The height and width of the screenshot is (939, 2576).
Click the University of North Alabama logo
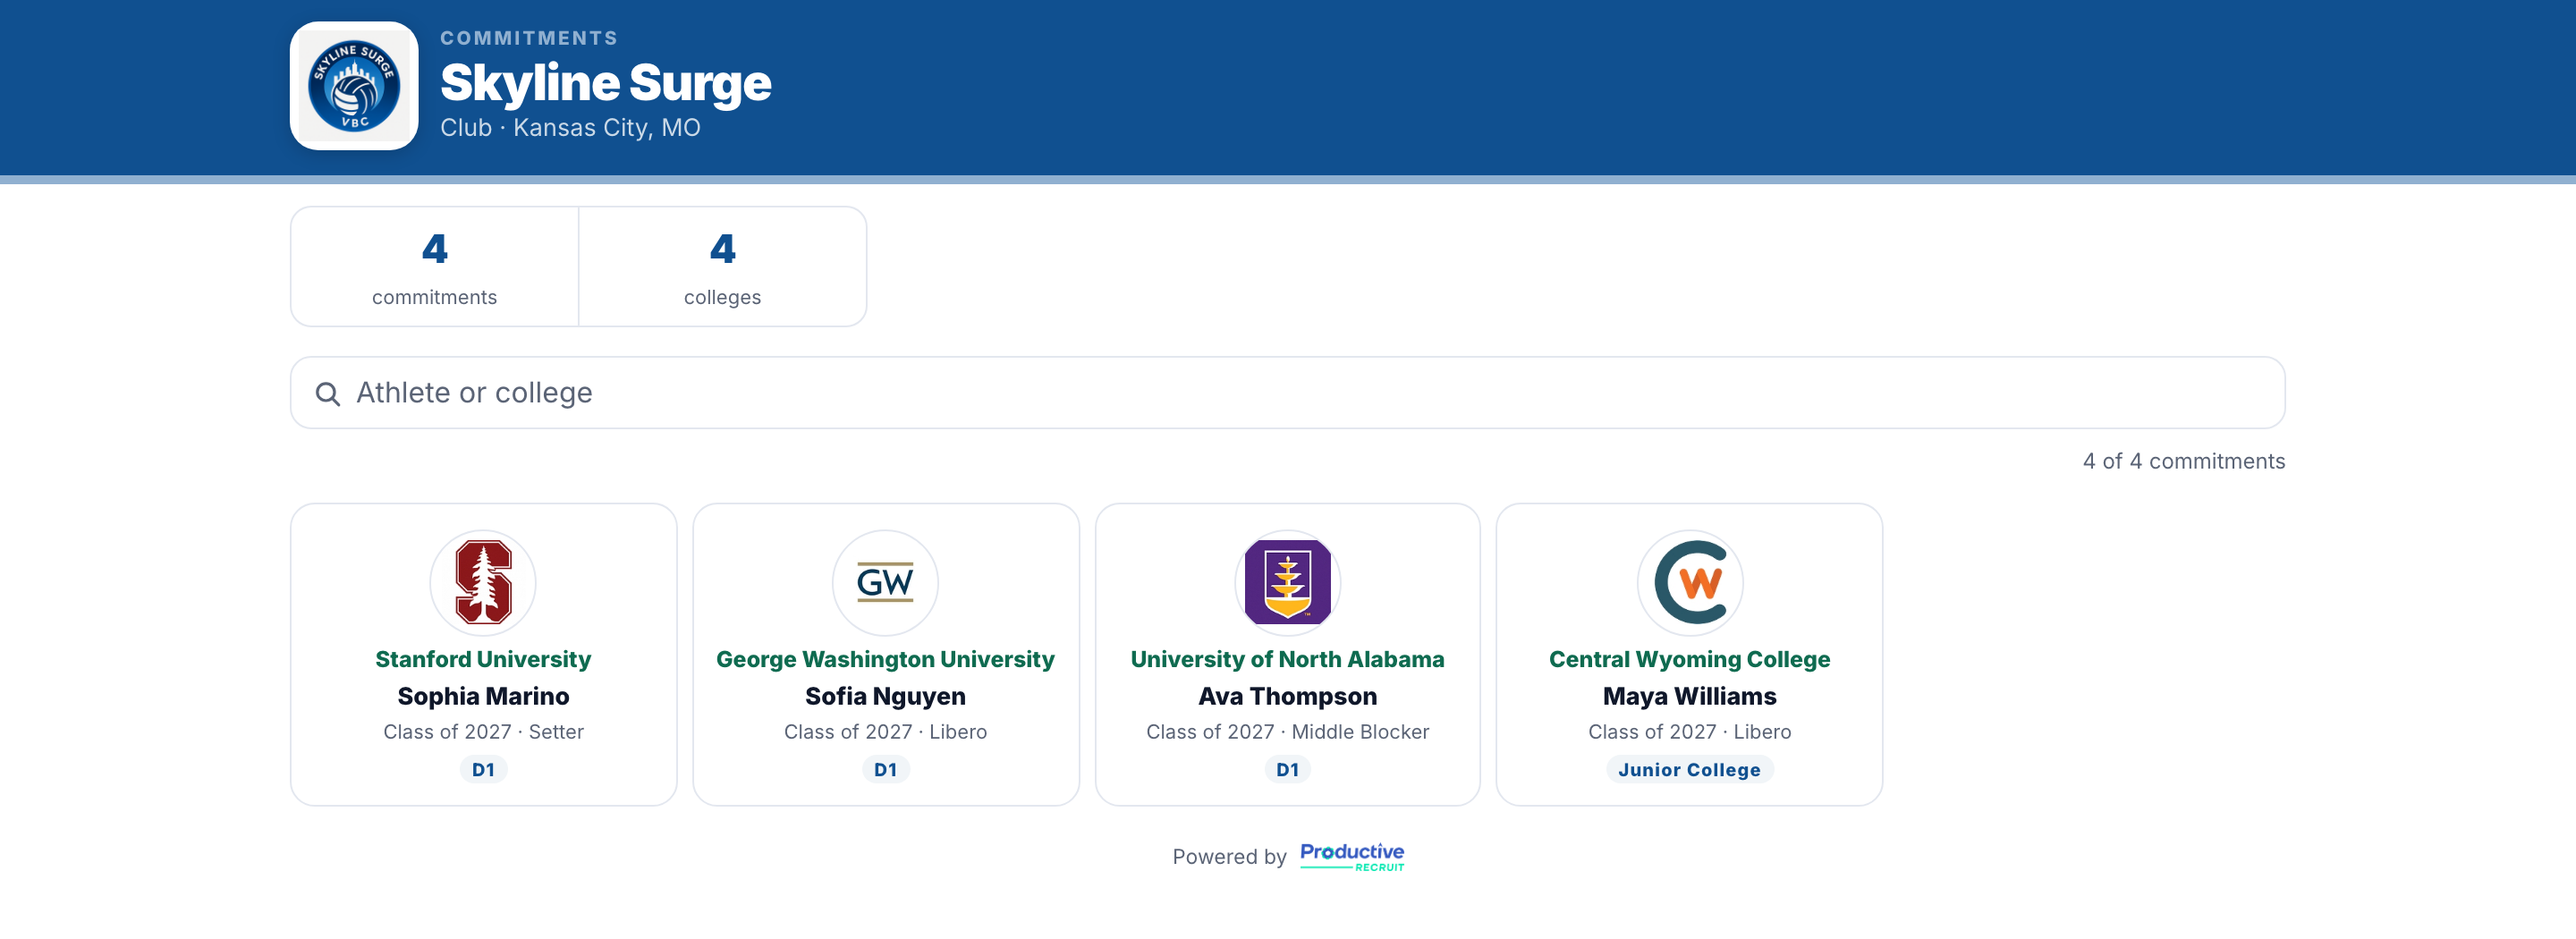click(1287, 583)
